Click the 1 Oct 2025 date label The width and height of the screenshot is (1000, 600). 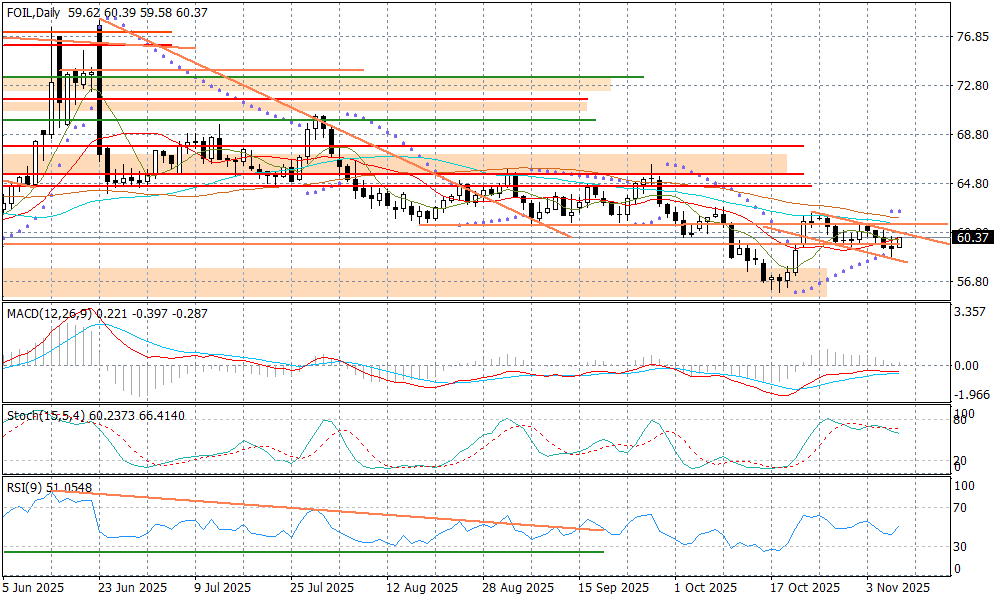click(705, 587)
